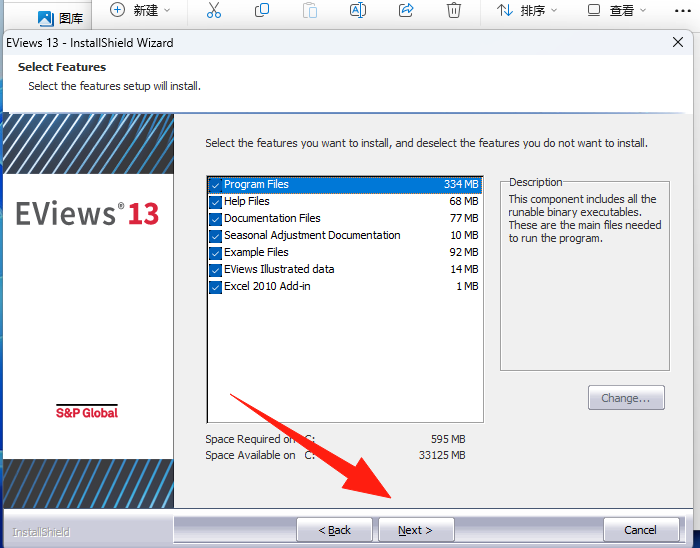Screen dimensions: 700x548
Task: Select the Seasonal Adjustment Documentation row
Action: point(311,236)
